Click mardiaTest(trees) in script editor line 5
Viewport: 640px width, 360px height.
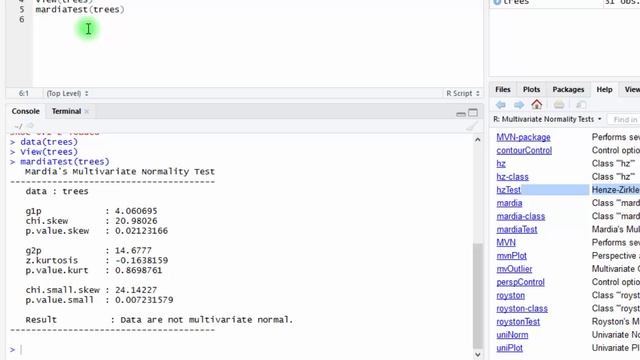coord(80,9)
